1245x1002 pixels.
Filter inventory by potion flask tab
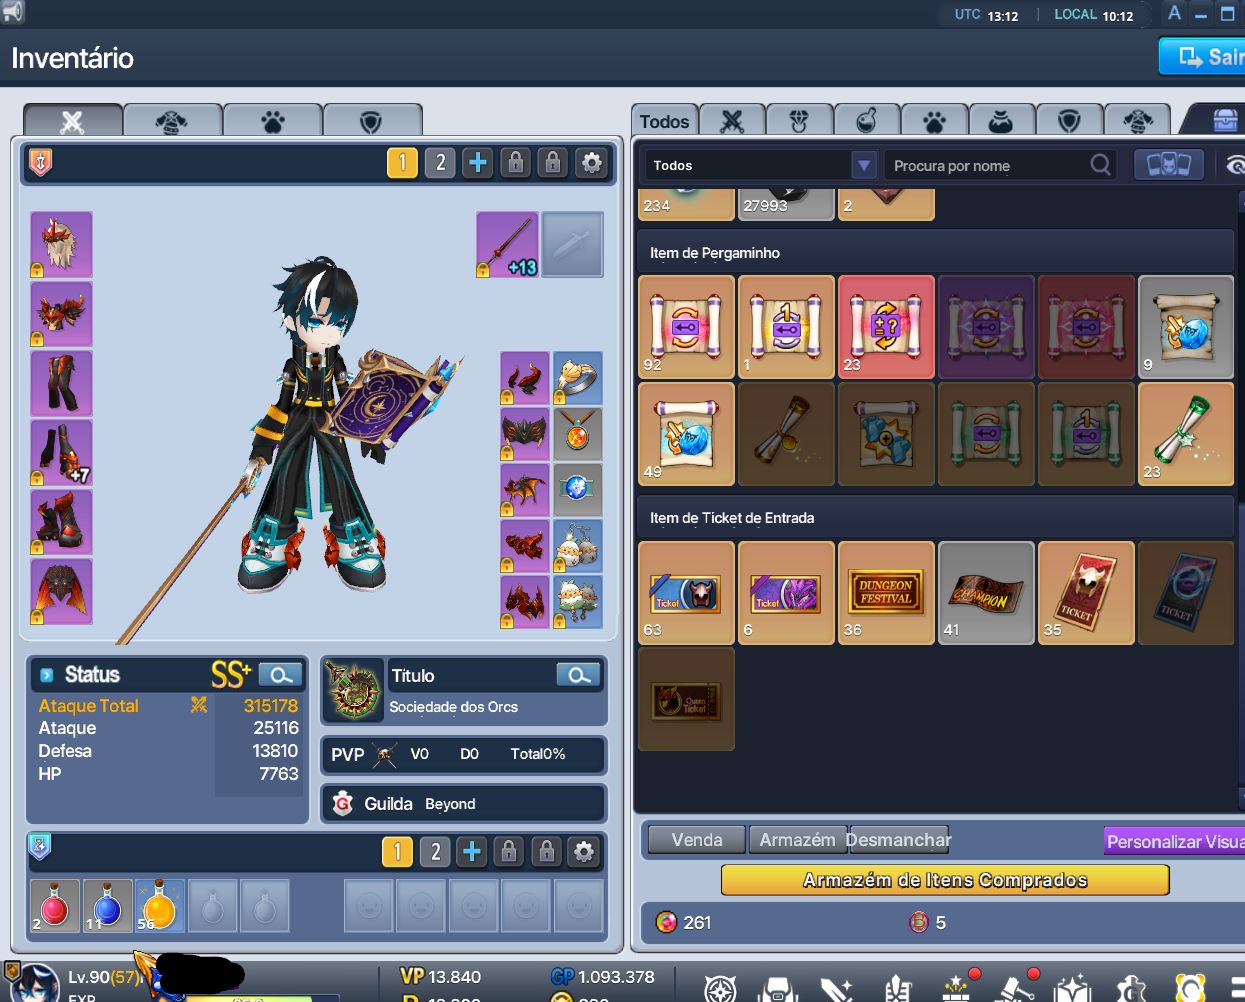pyautogui.click(x=867, y=121)
